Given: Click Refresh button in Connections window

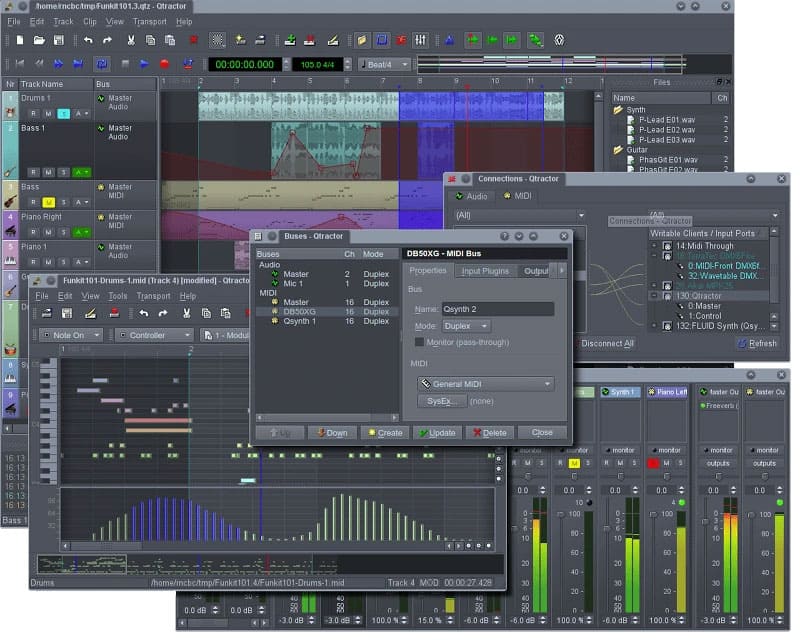Looking at the screenshot, I should tap(757, 343).
